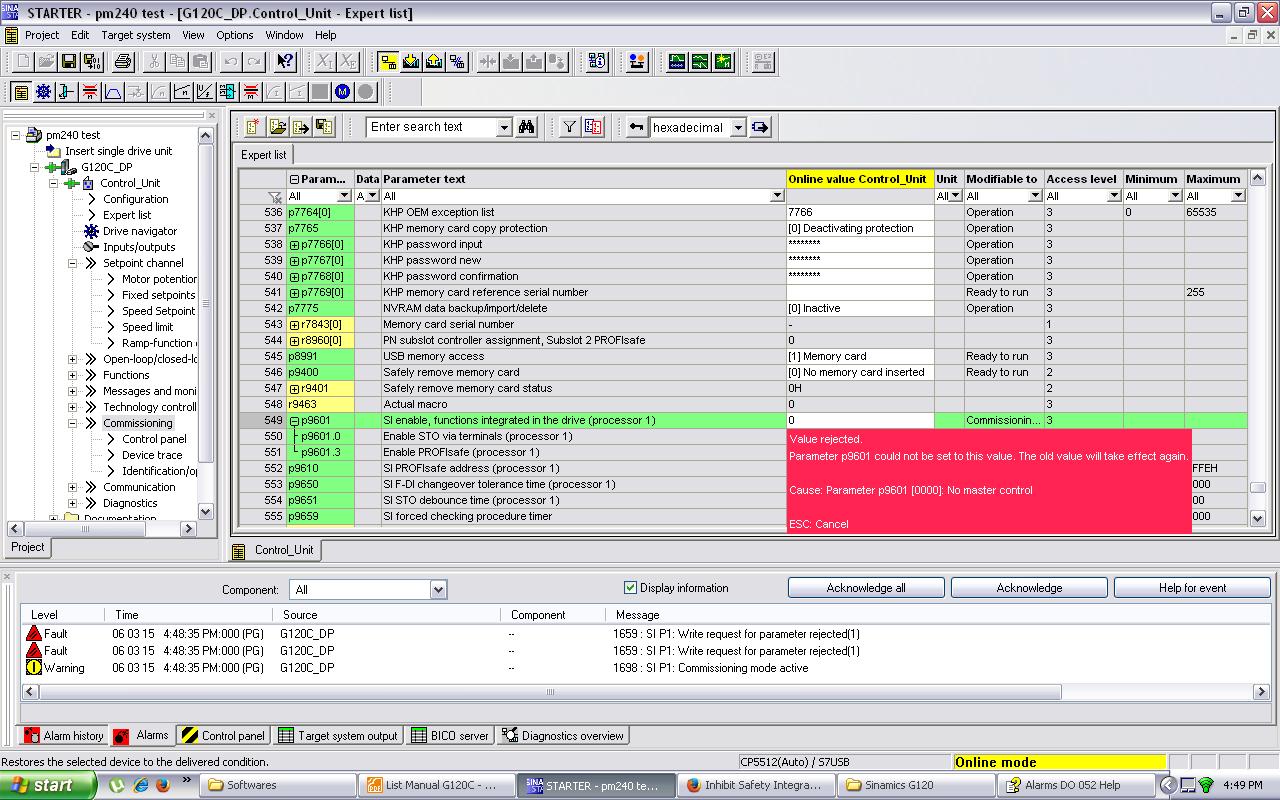Open context help with the arrow-question icon
Viewport: 1280px width, 800px height.
(x=285, y=62)
